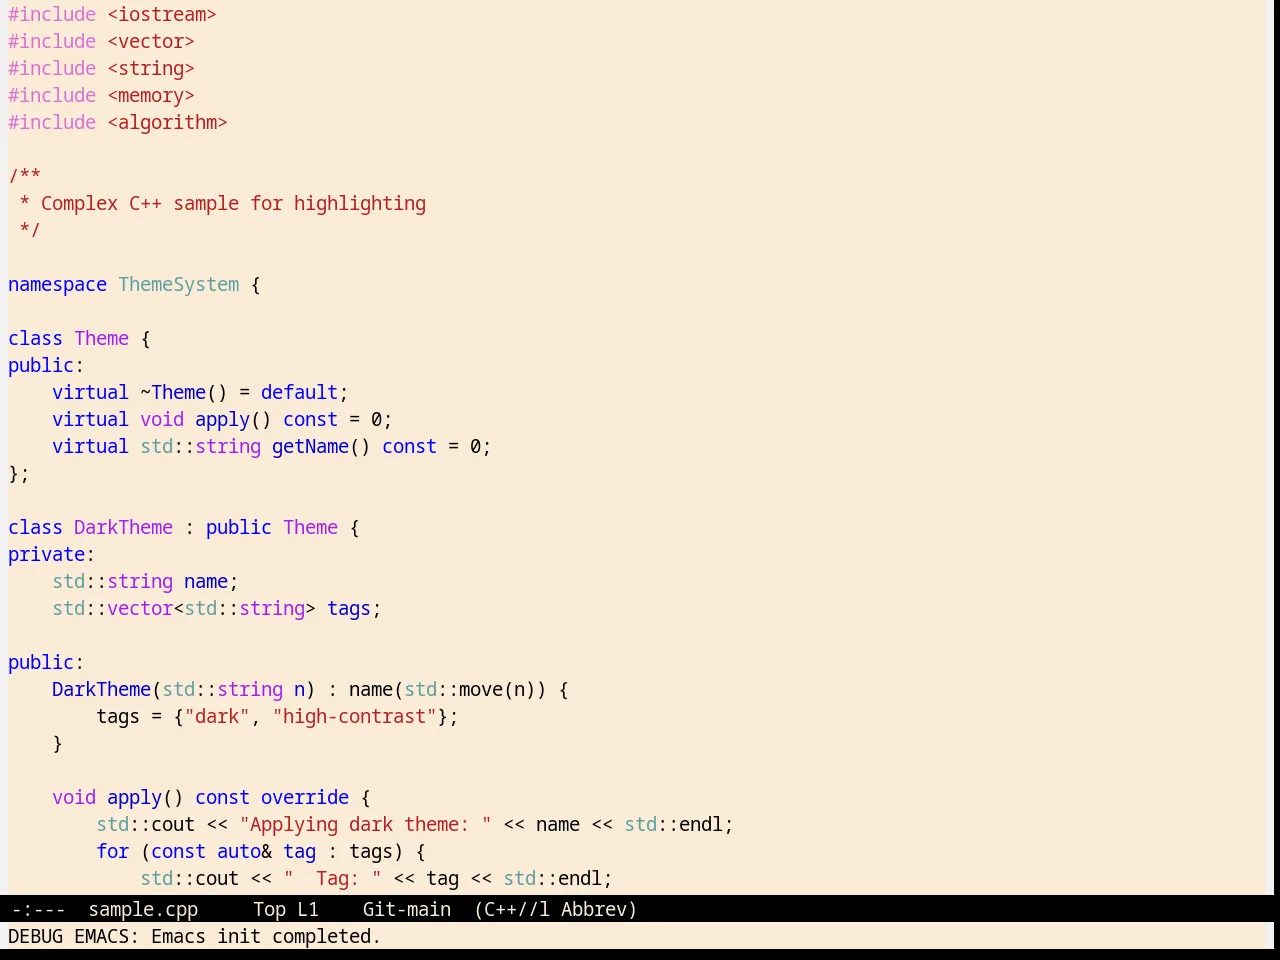Click 'vector' in 'std::vector<std::string>'
Viewport: 1280px width, 960px height.
pos(140,608)
